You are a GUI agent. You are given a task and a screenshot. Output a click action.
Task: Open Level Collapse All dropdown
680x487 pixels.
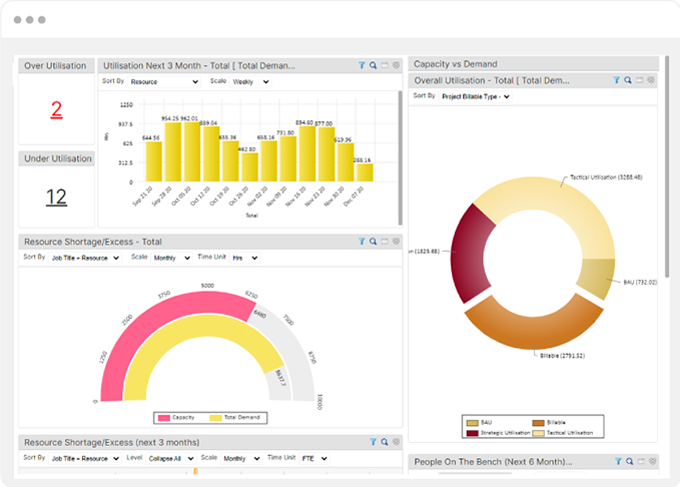pyautogui.click(x=171, y=458)
